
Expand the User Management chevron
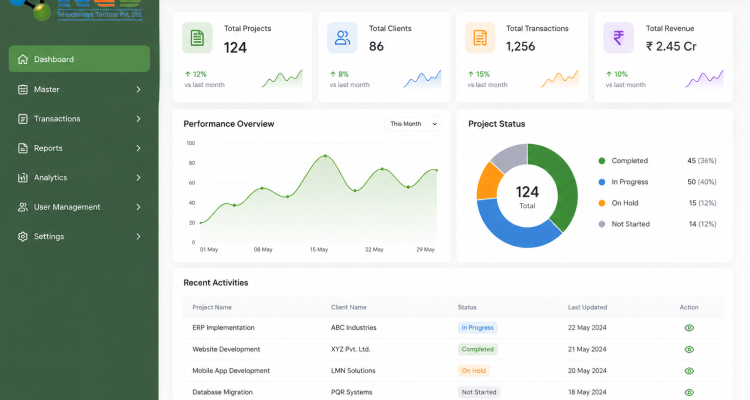[x=138, y=207]
